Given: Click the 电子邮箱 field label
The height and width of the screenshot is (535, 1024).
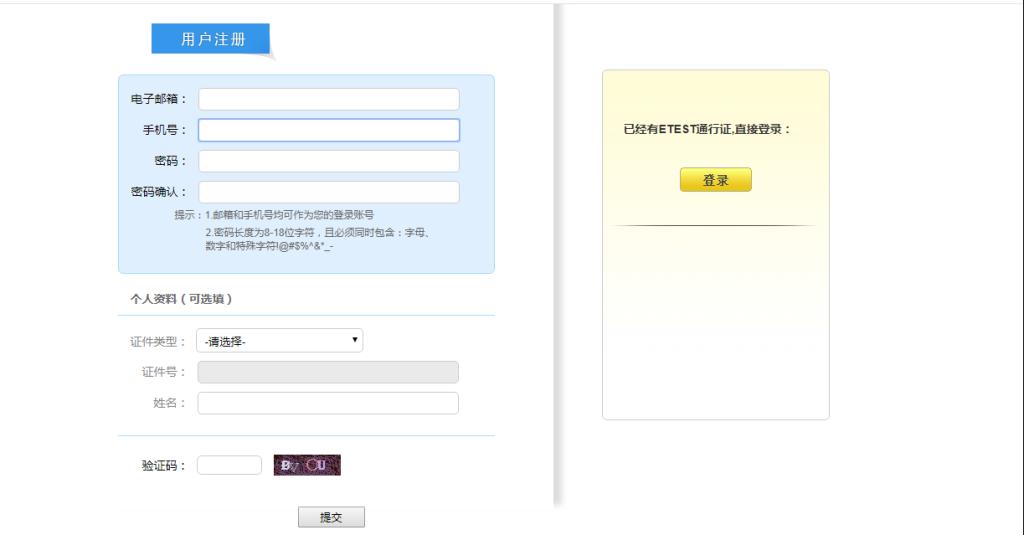Looking at the screenshot, I should [158, 99].
